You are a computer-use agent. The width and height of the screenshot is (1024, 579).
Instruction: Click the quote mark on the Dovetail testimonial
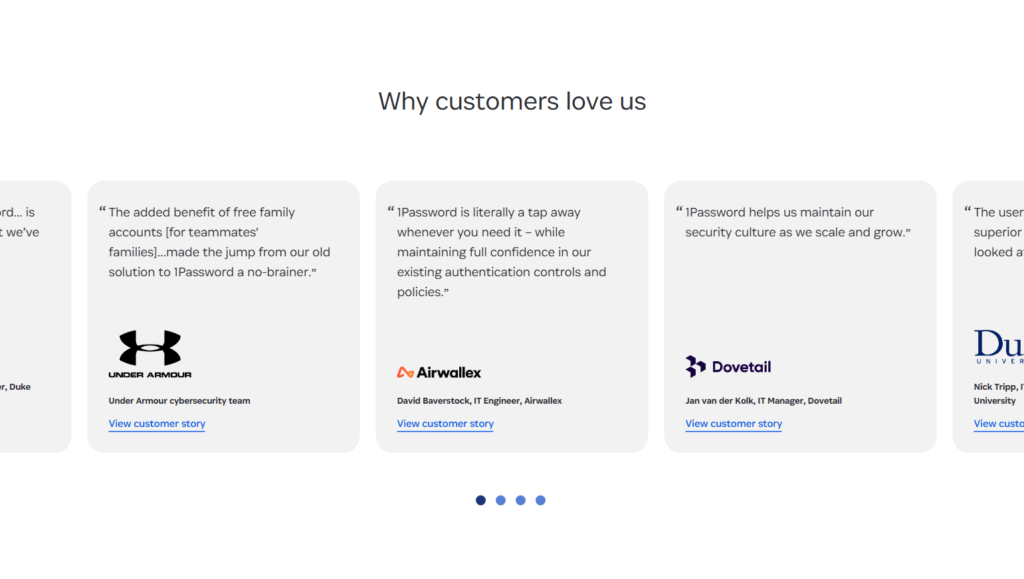[x=678, y=208]
